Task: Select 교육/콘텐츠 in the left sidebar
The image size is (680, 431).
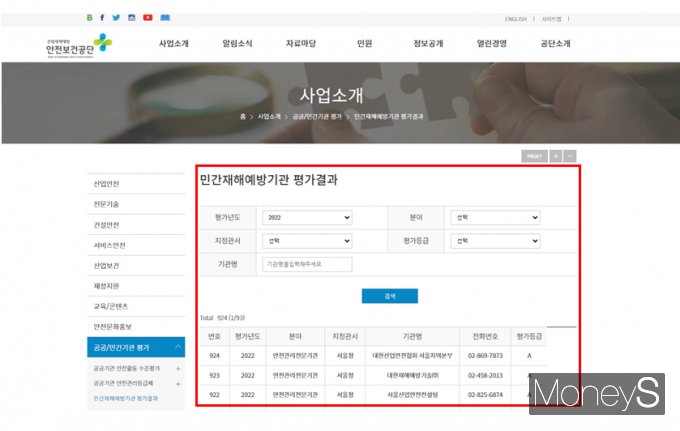Action: [136, 306]
